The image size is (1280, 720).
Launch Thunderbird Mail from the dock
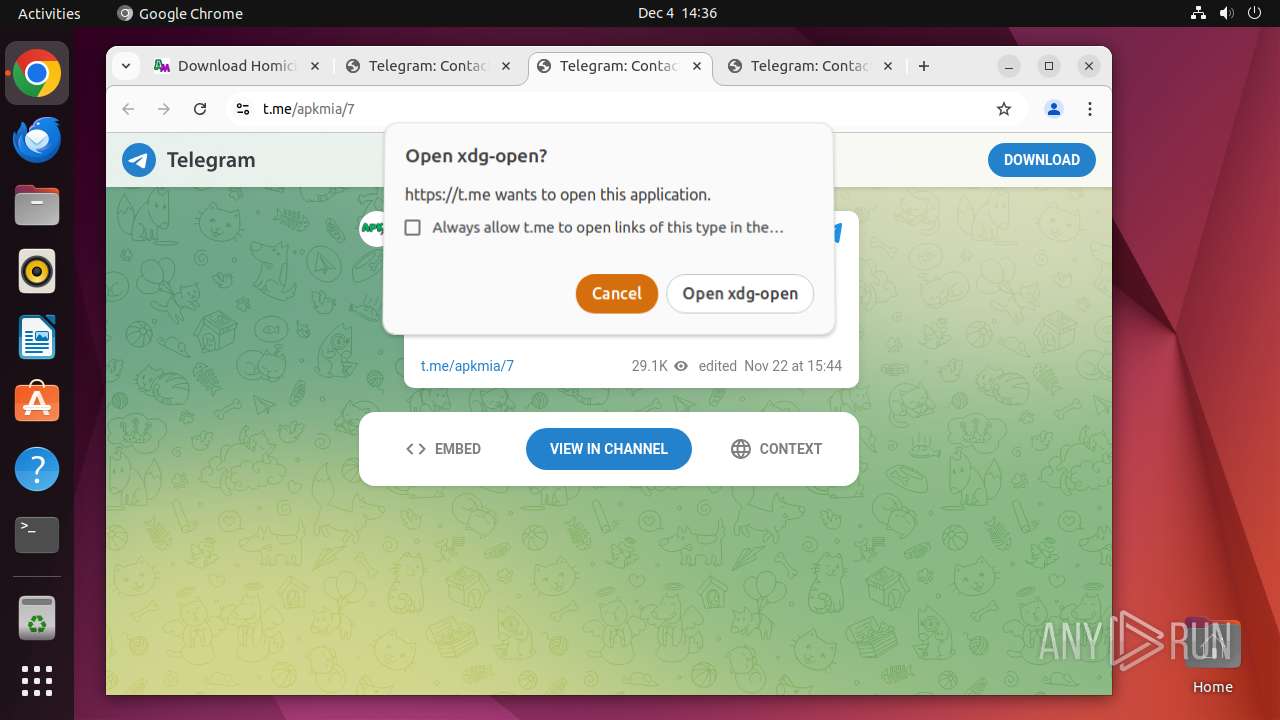click(37, 140)
